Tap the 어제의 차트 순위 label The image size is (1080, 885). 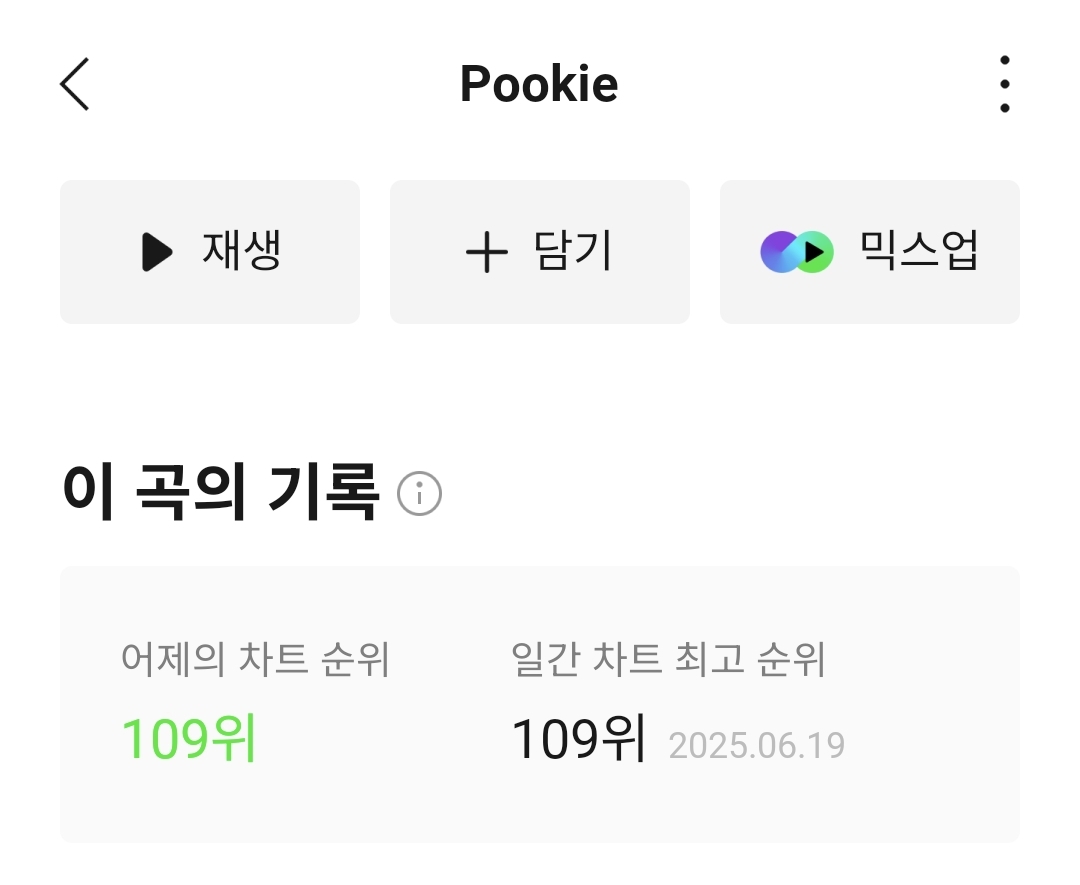coord(255,660)
